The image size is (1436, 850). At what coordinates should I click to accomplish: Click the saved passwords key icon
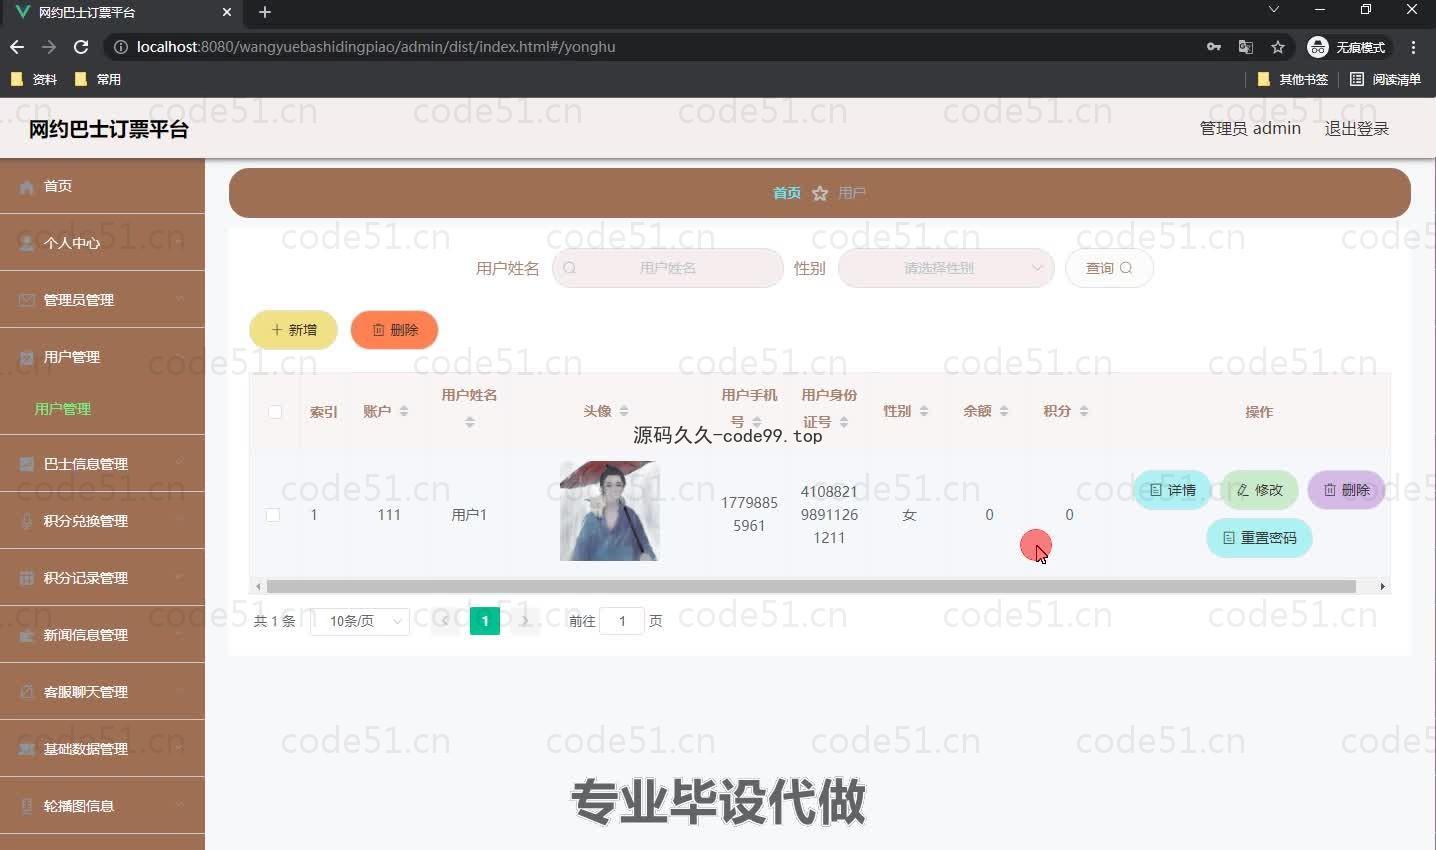point(1214,47)
